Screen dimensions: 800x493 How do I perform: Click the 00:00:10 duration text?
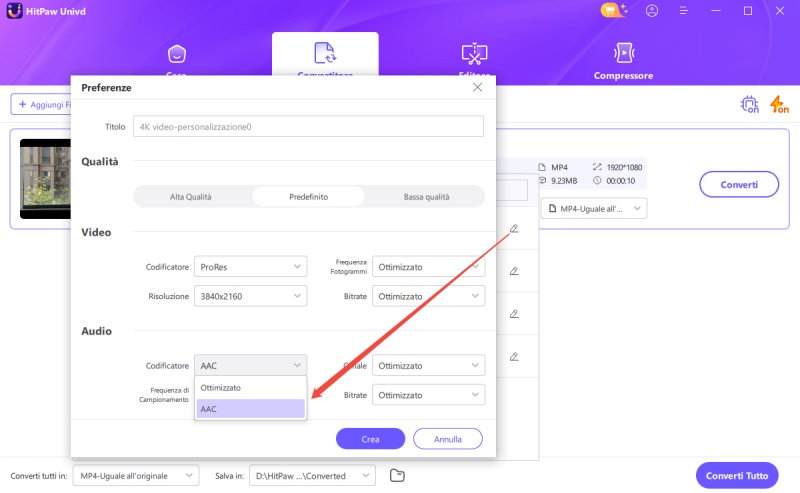tap(620, 181)
